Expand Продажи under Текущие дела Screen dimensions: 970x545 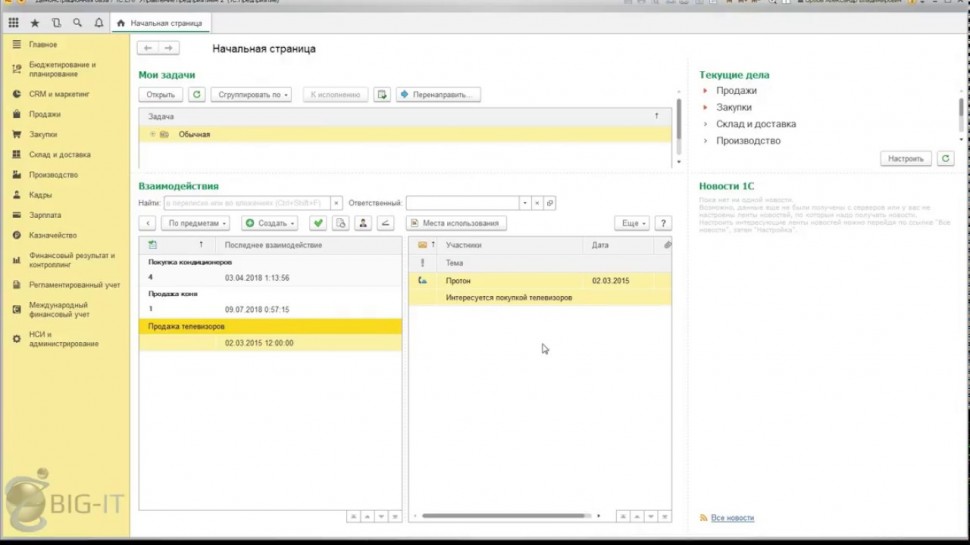tap(704, 91)
